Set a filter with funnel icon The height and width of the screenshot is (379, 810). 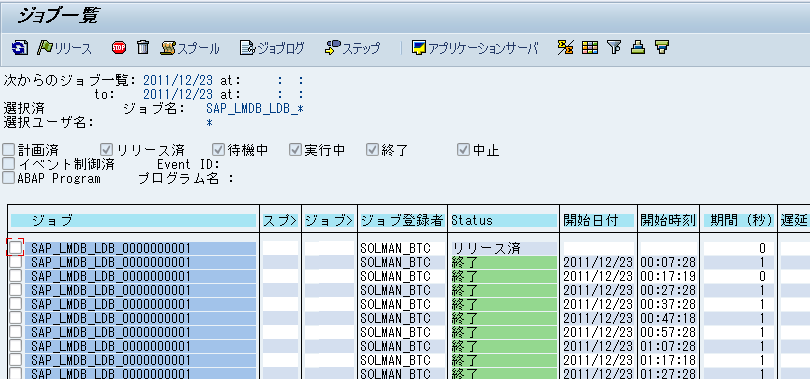tap(614, 48)
